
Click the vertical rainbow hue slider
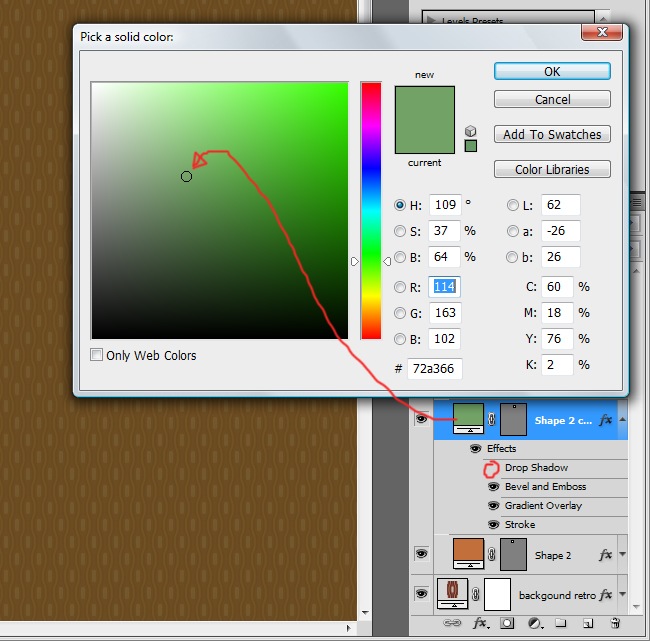click(371, 211)
